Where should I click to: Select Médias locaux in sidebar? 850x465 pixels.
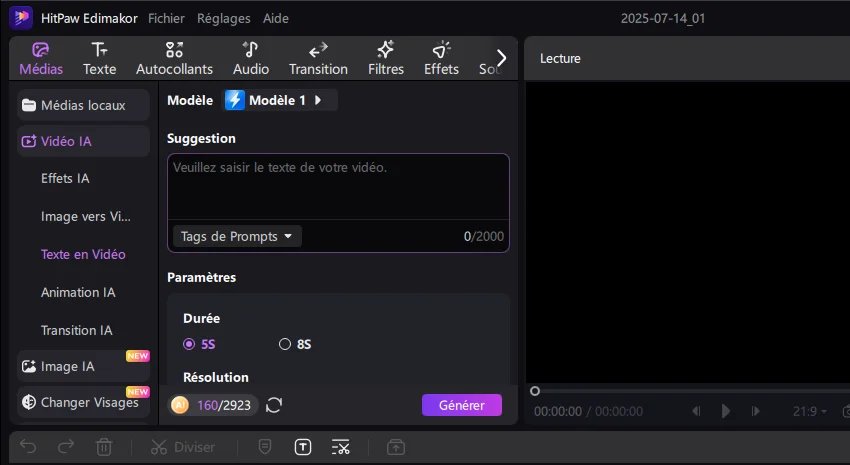(83, 105)
